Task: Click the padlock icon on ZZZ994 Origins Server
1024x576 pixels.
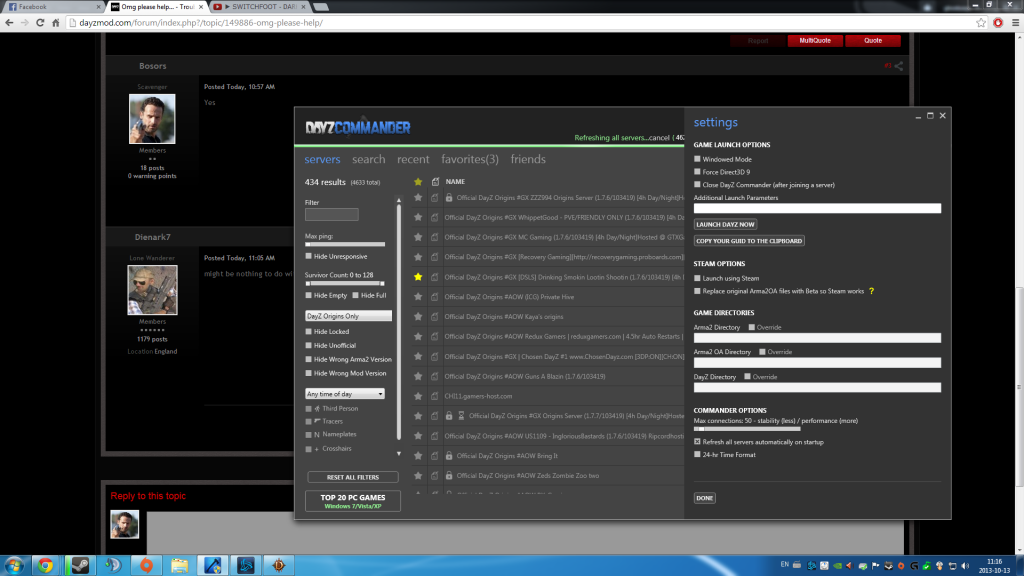Action: [450, 198]
